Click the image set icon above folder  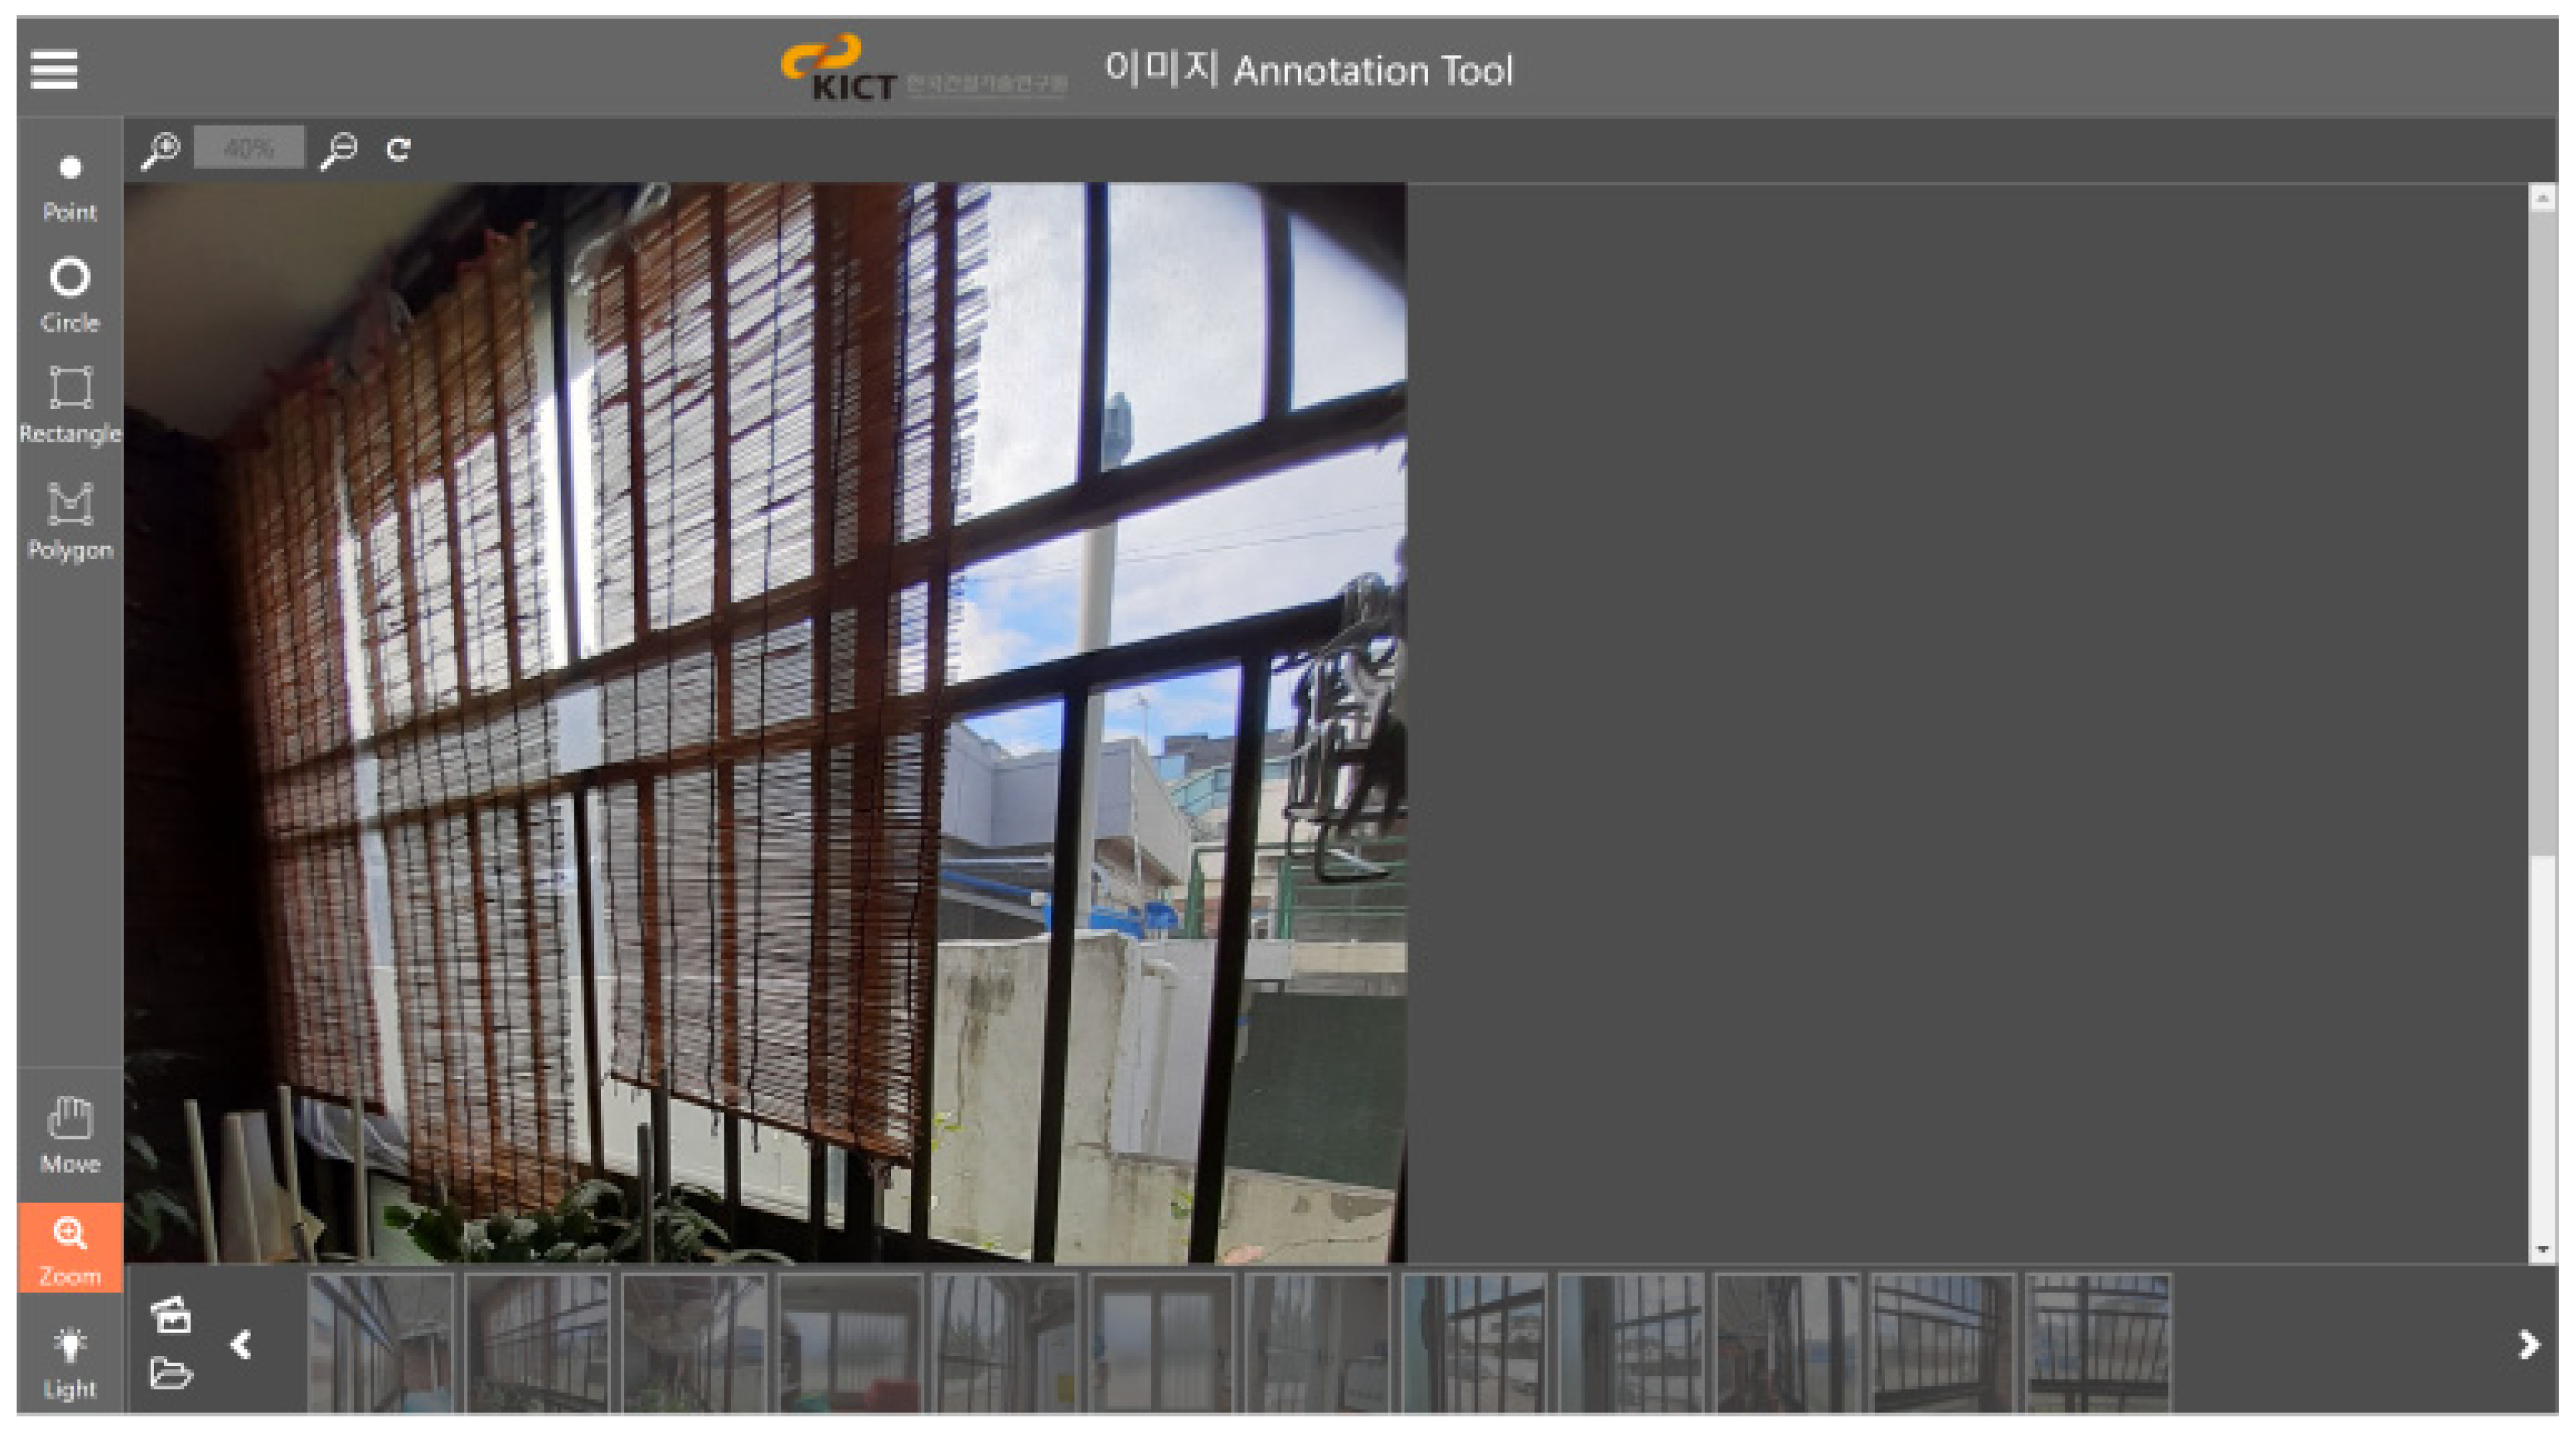click(170, 1314)
